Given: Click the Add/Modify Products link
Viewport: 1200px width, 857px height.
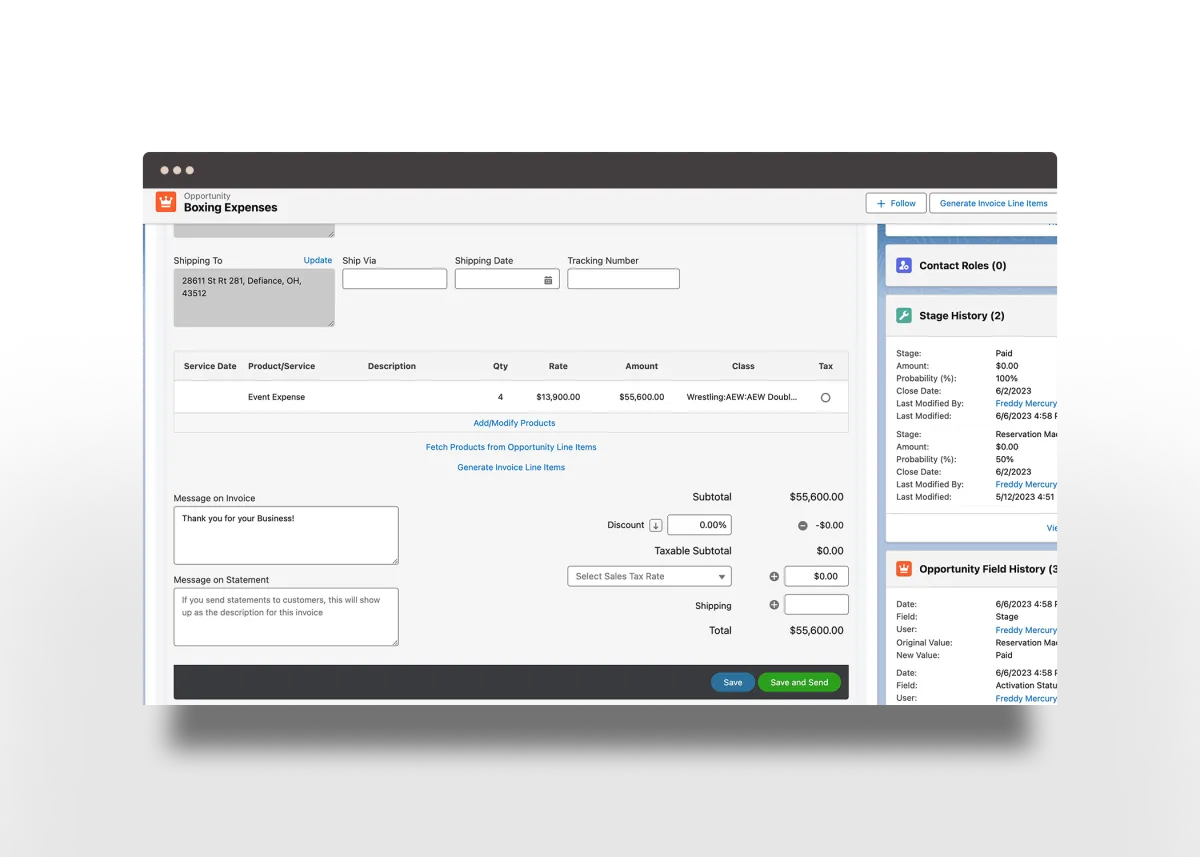Looking at the screenshot, I should [514, 423].
